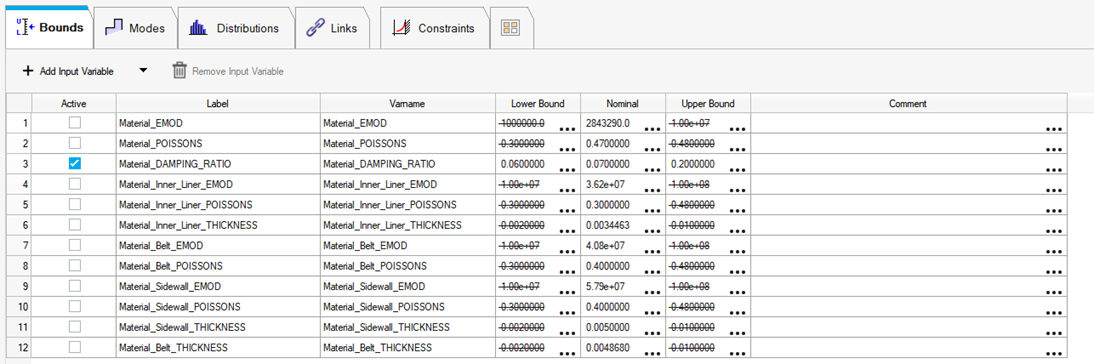1094x364 pixels.
Task: Click nominal value 0.0034463
Action: (x=609, y=225)
